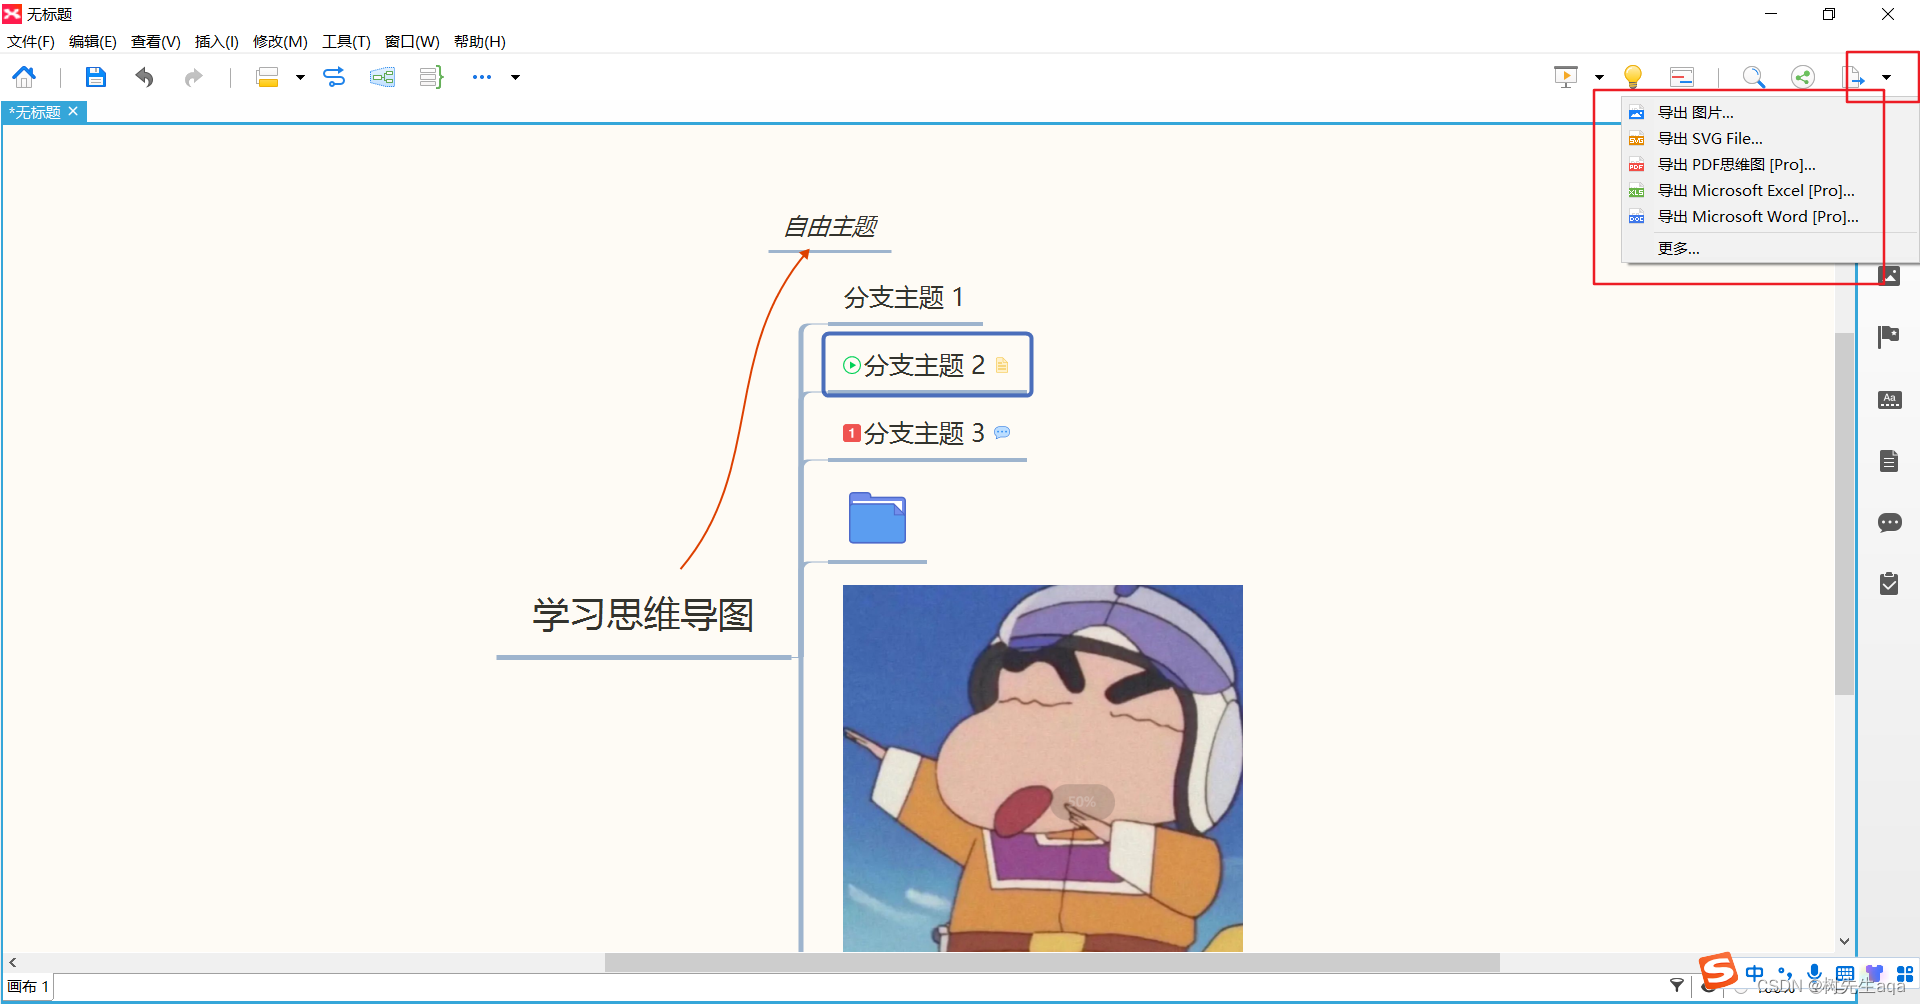The height and width of the screenshot is (1004, 1920).
Task: Open the 编辑(E) menu
Action: [x=93, y=42]
